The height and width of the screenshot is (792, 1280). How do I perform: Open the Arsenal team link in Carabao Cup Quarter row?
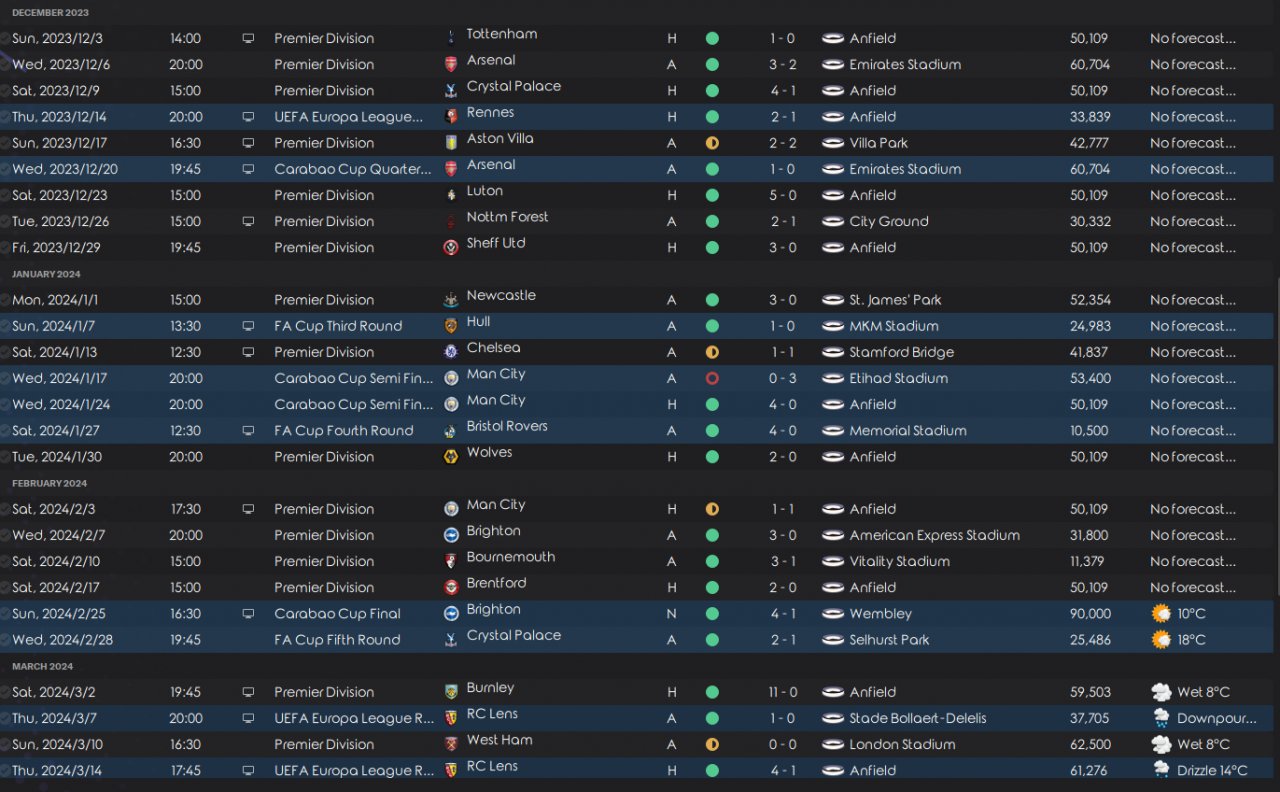[x=491, y=165]
